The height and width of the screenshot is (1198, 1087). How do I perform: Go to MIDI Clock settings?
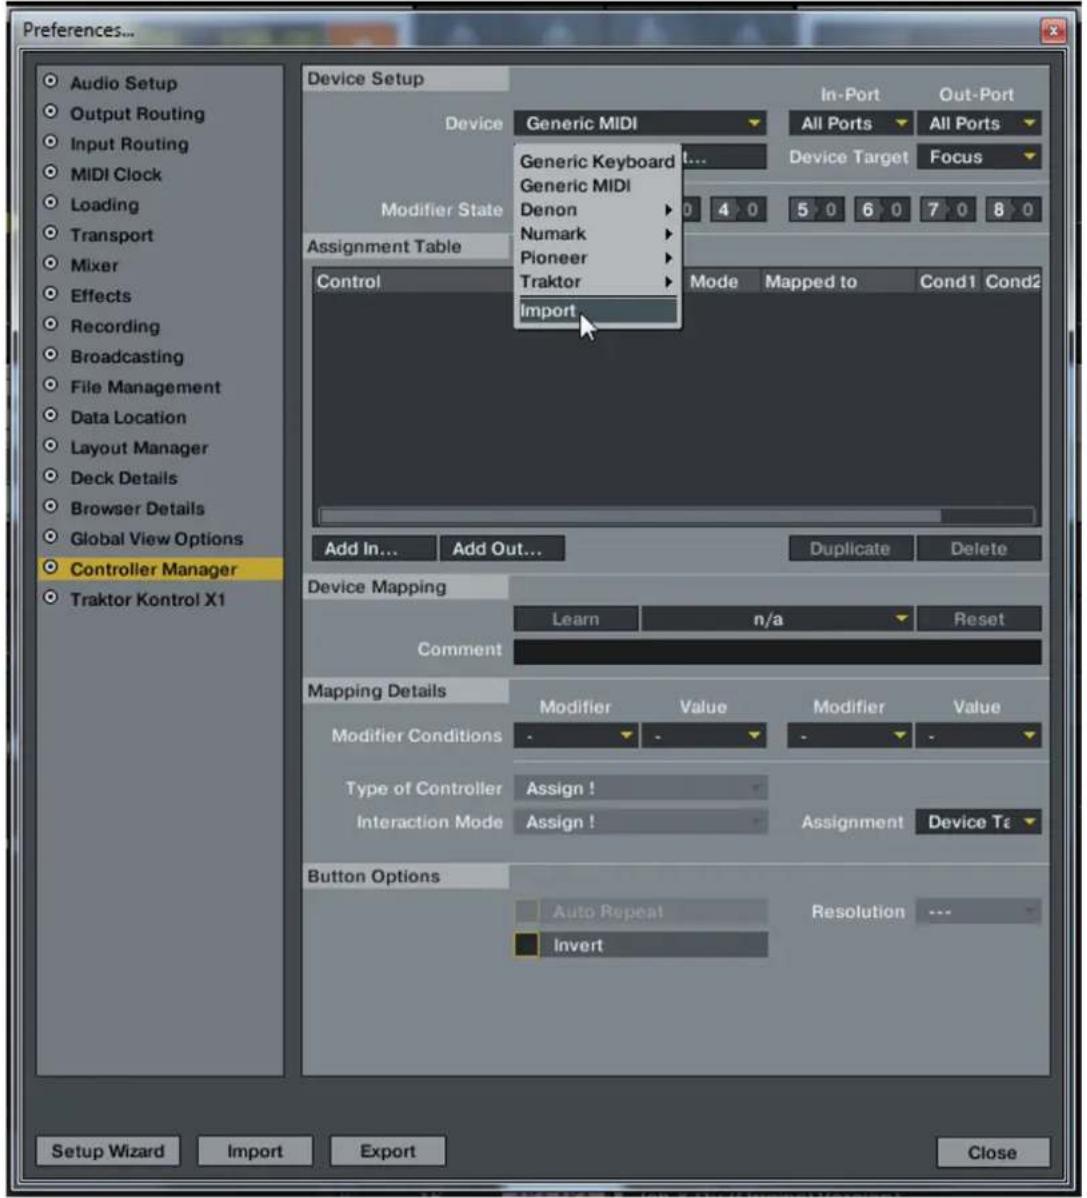(116, 174)
